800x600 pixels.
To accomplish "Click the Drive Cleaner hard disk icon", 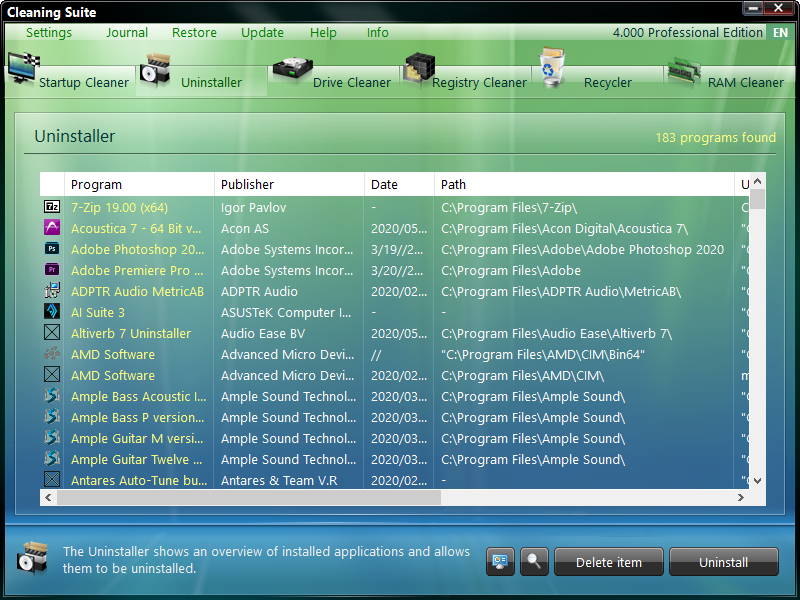I will tap(292, 69).
